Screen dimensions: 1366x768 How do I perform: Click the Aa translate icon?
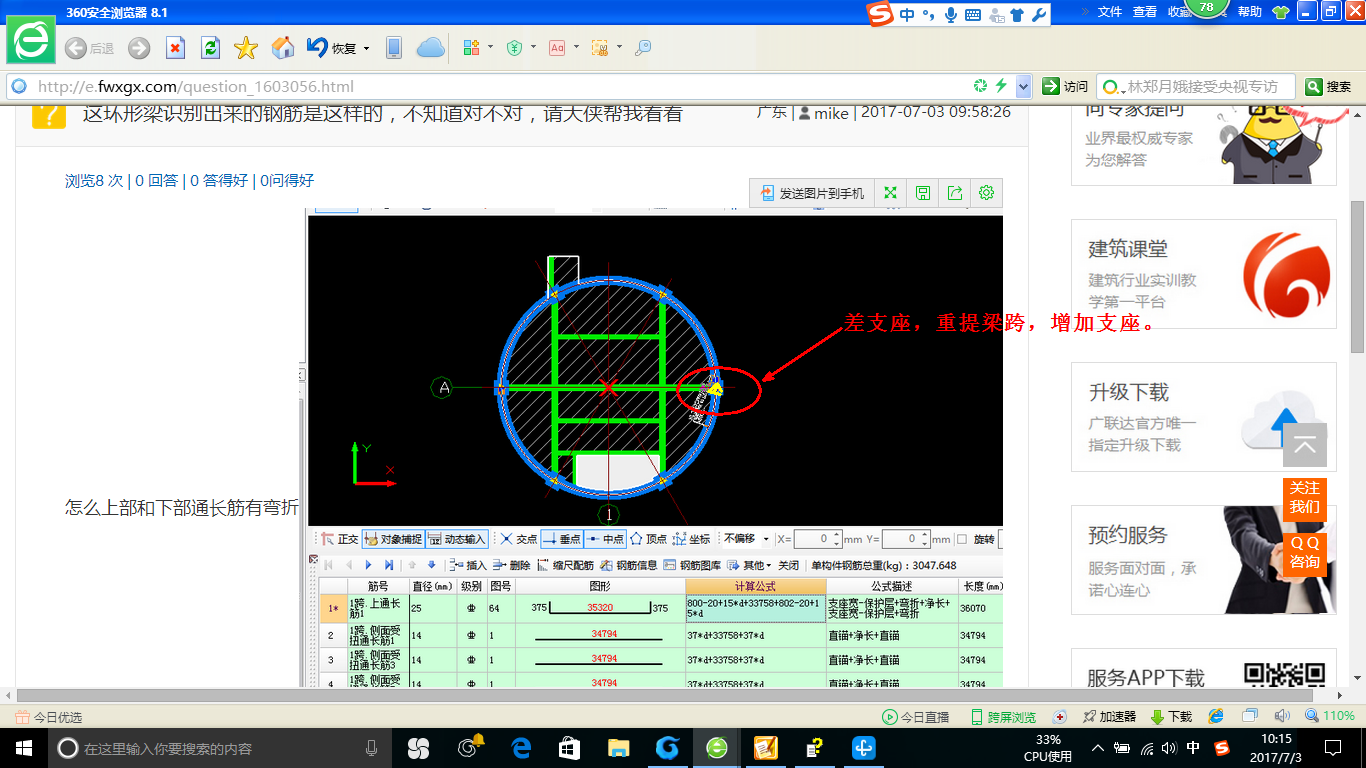pos(557,47)
